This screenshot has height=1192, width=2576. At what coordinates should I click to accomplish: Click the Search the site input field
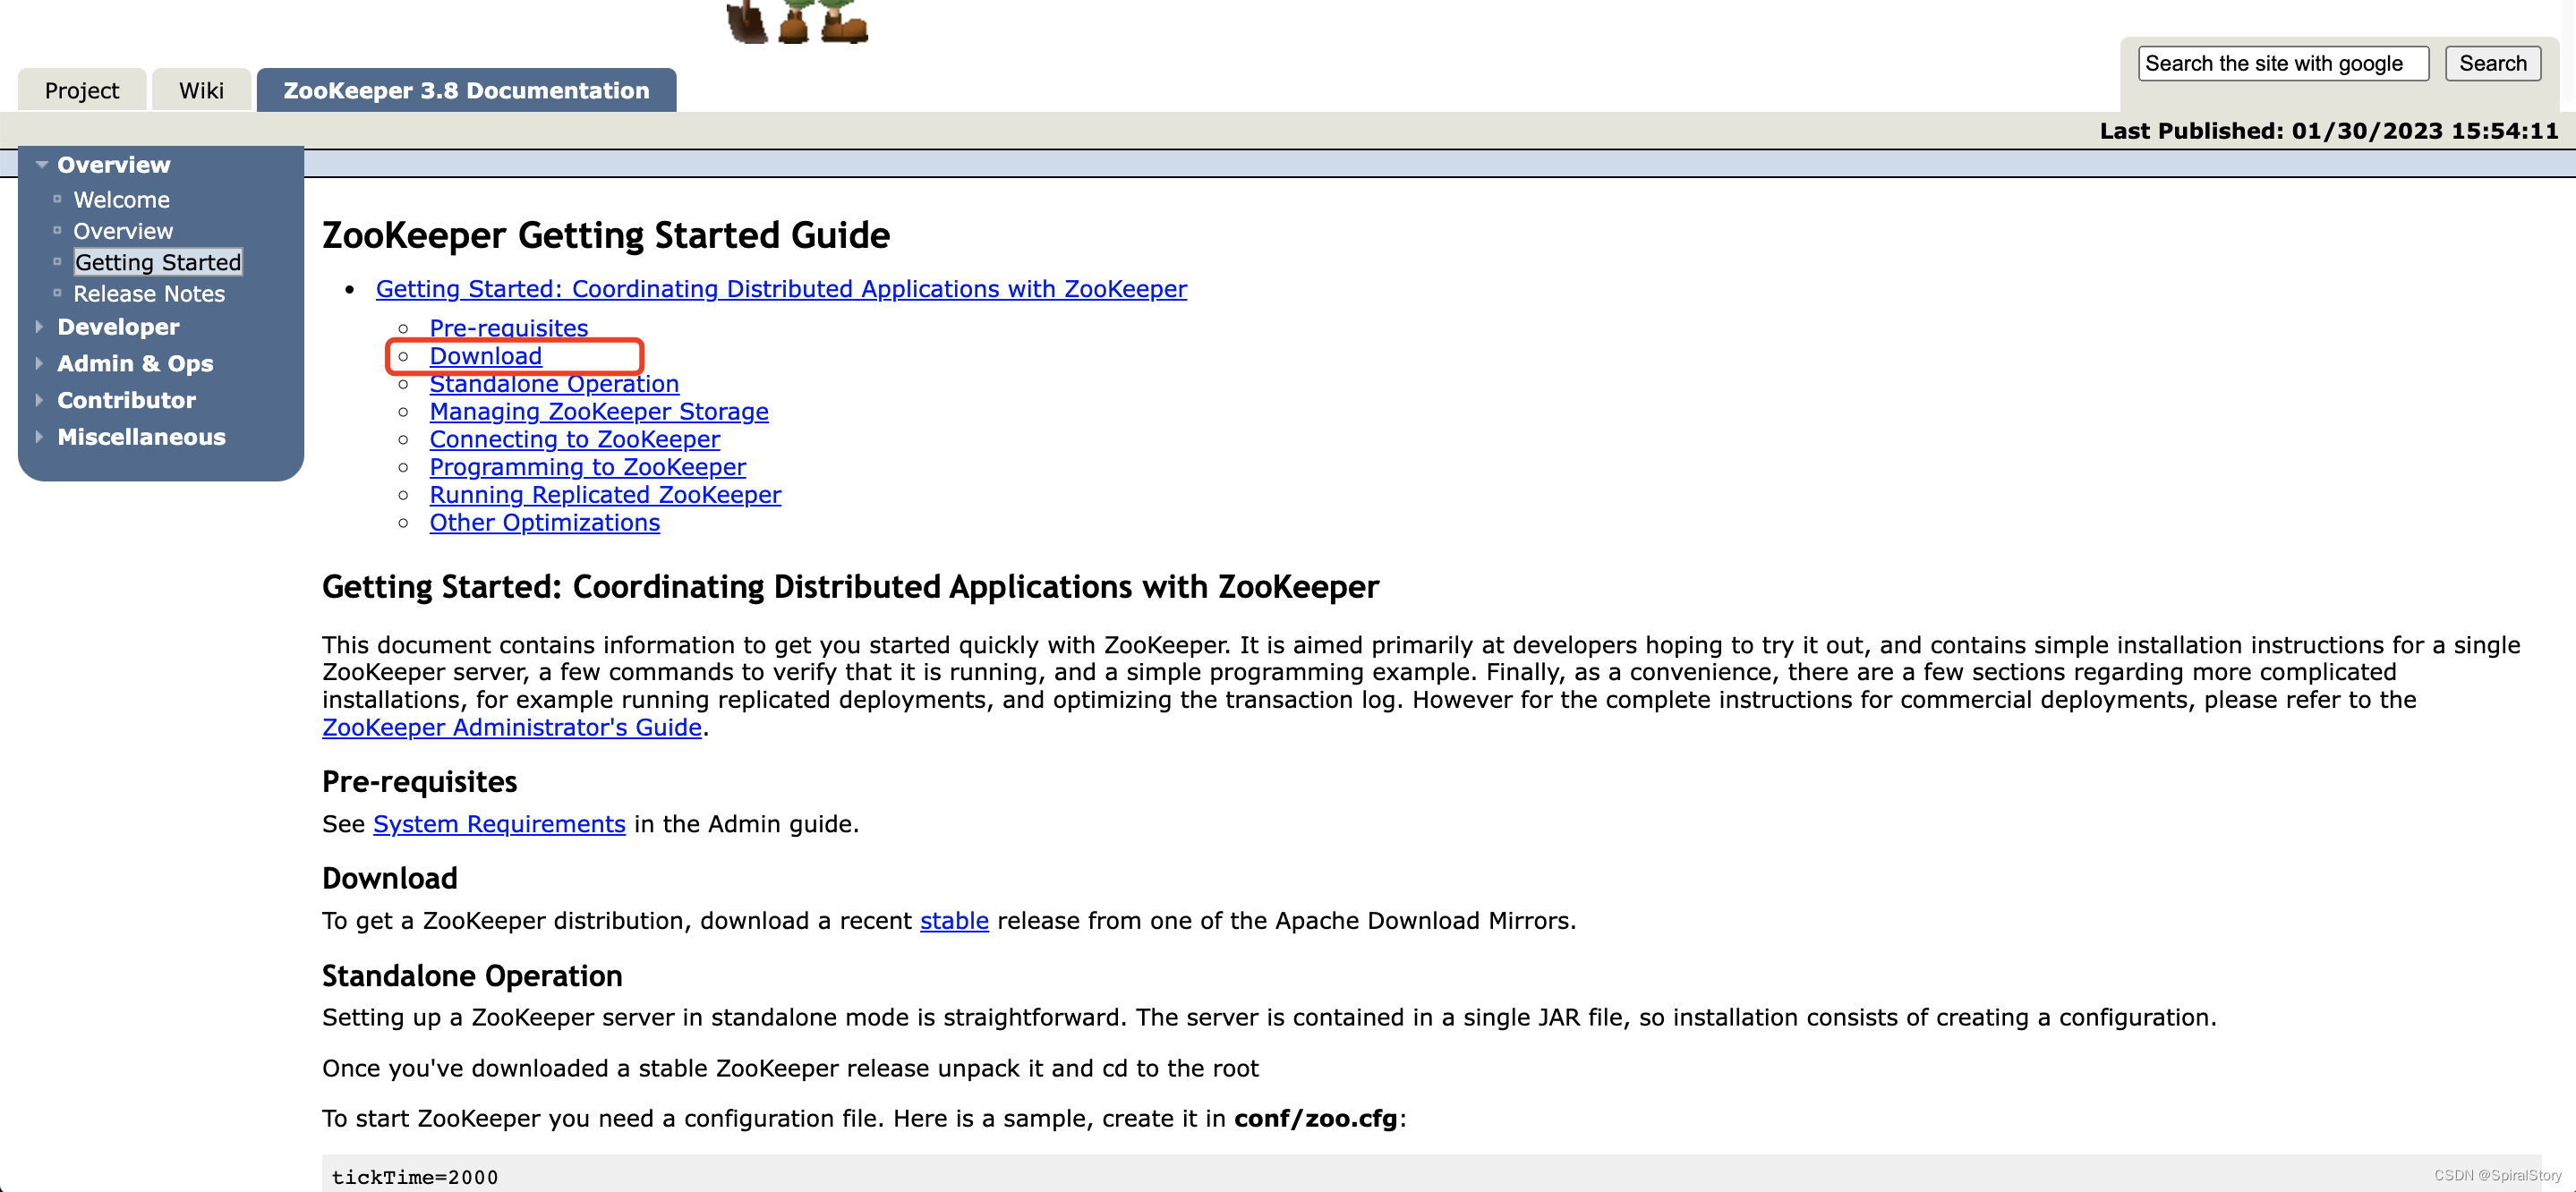[2283, 64]
